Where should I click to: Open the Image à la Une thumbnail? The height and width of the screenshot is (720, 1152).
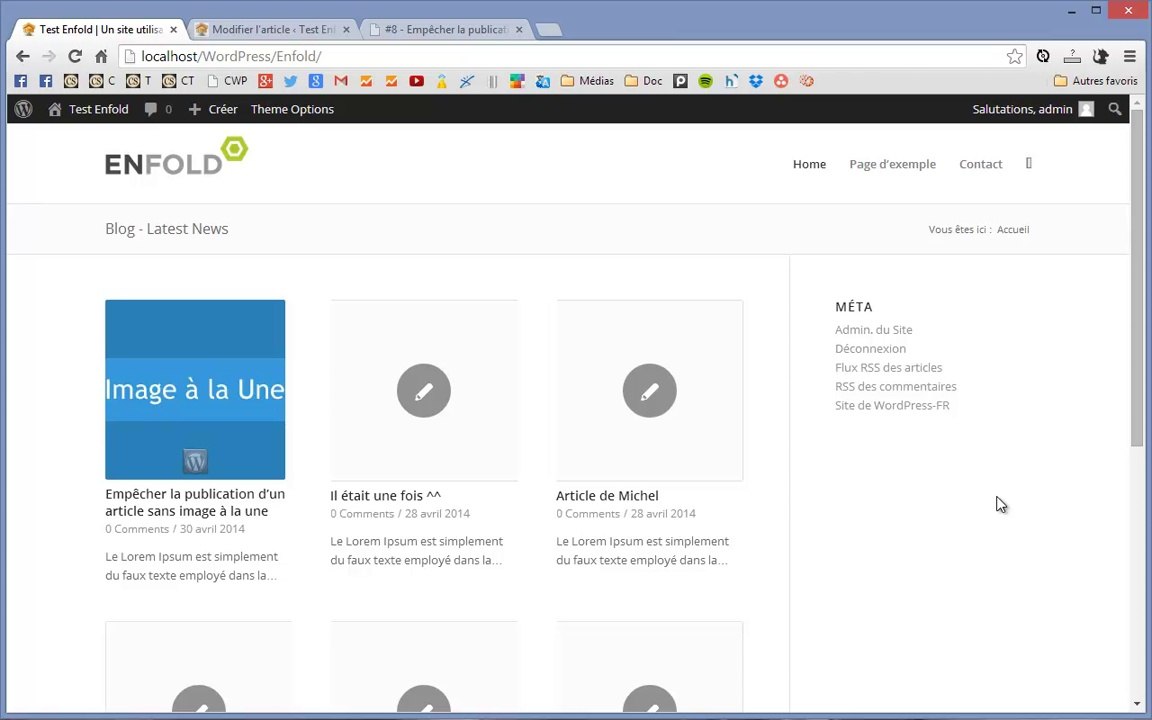tap(195, 389)
